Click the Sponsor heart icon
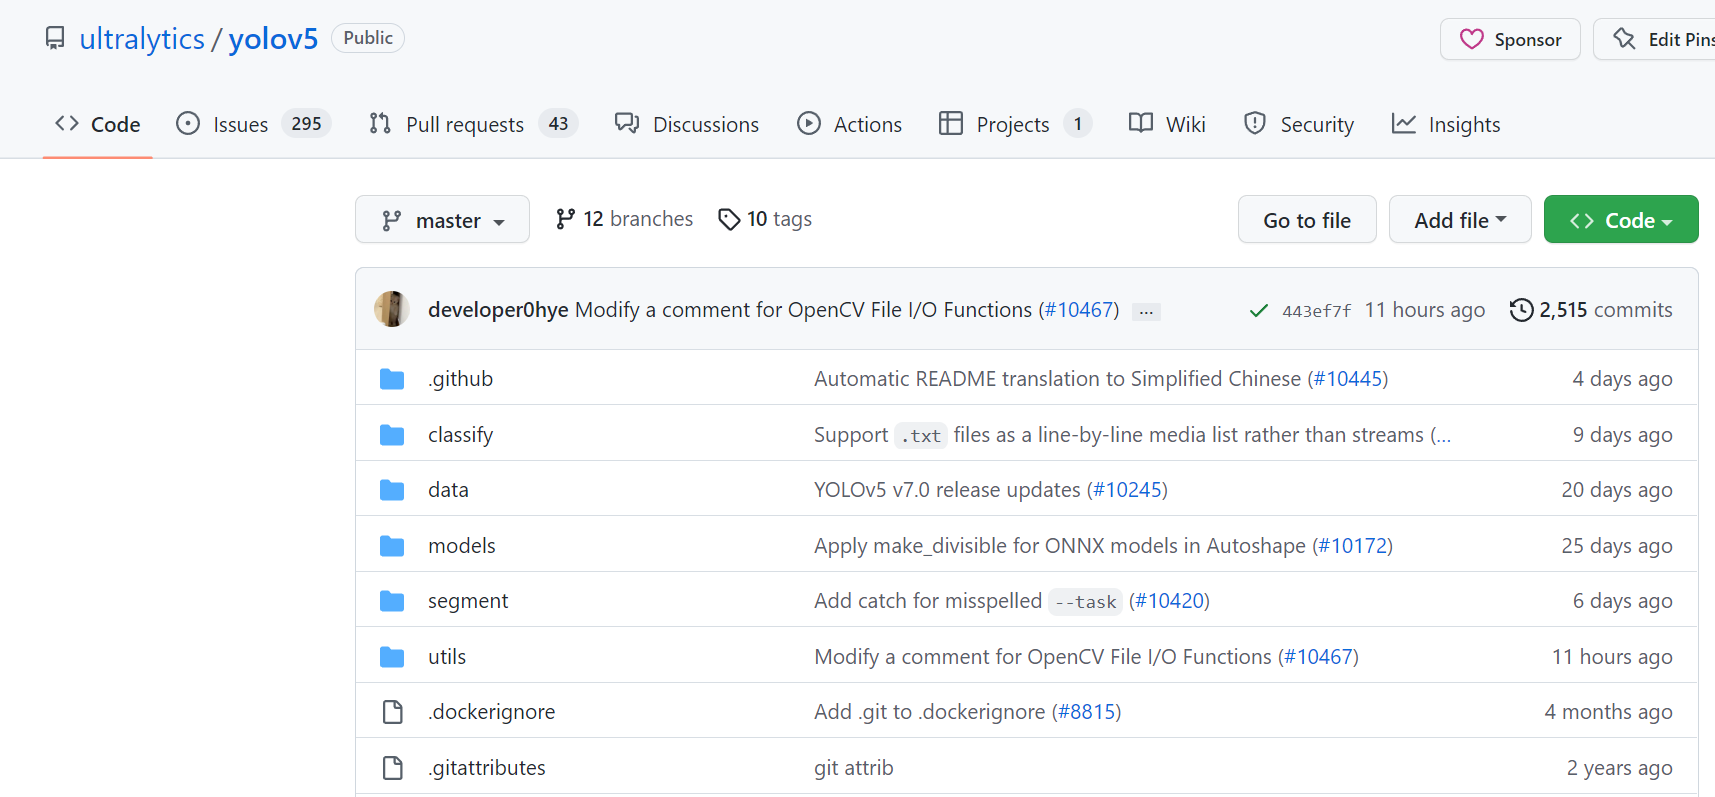 pyautogui.click(x=1472, y=39)
